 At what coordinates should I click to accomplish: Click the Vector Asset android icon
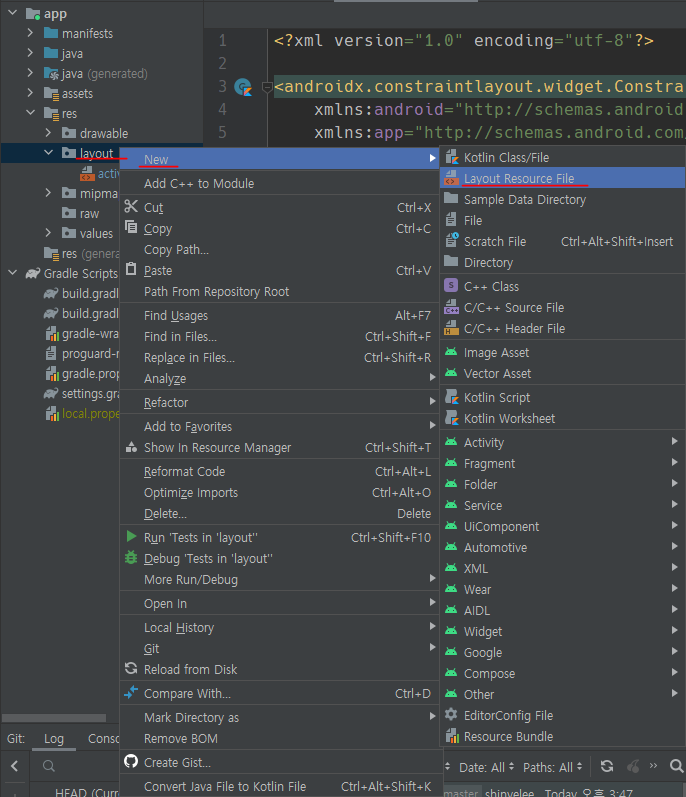pos(451,374)
